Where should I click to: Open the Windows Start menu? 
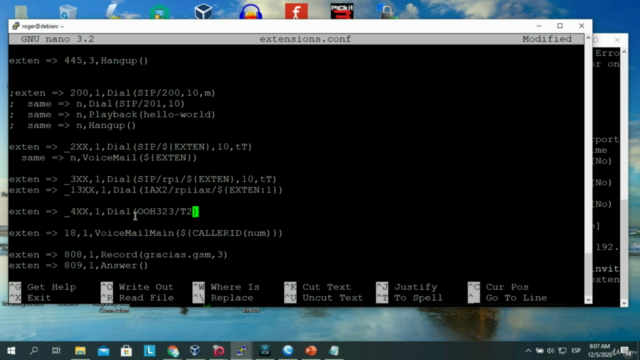click(x=11, y=351)
